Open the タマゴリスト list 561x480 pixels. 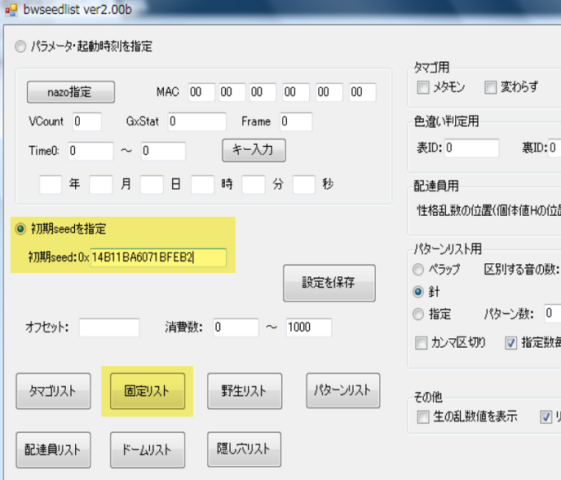(x=53, y=391)
